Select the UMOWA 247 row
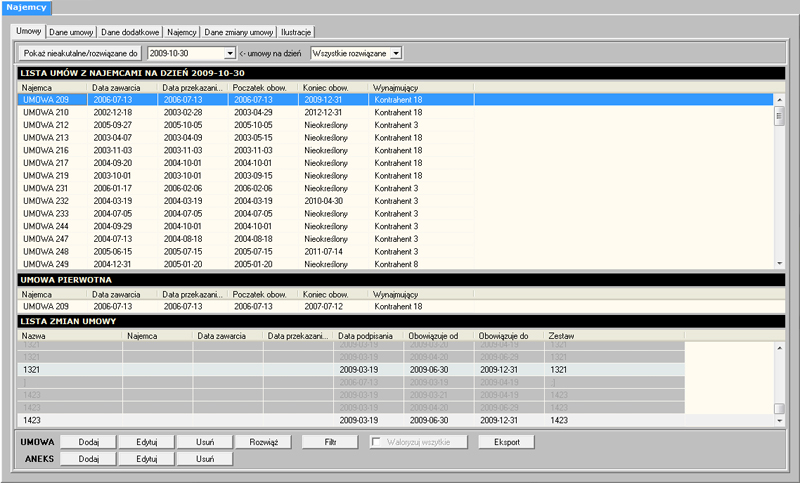The image size is (800, 483). coord(246,239)
